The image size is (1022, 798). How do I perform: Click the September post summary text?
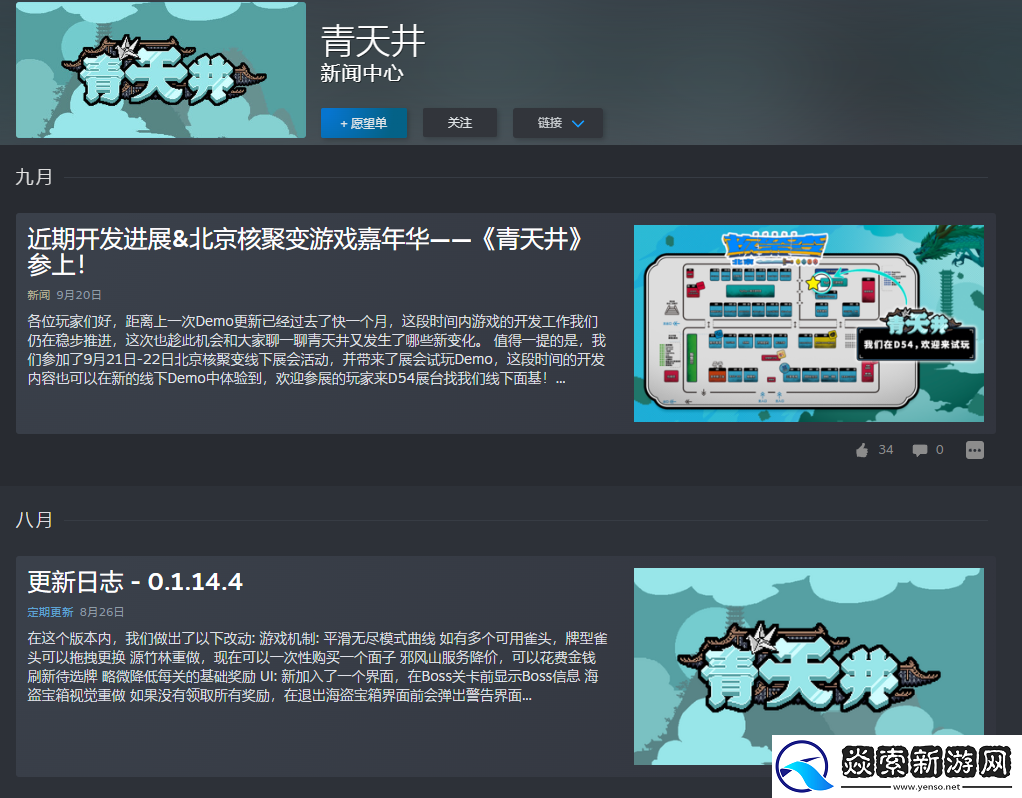click(x=315, y=350)
